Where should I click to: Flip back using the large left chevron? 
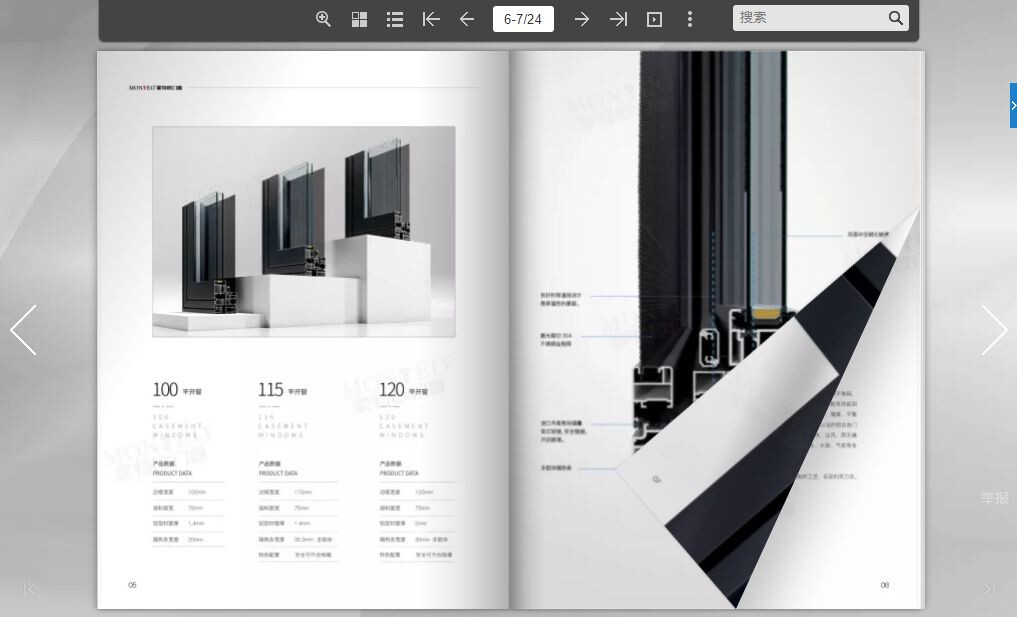pyautogui.click(x=23, y=330)
